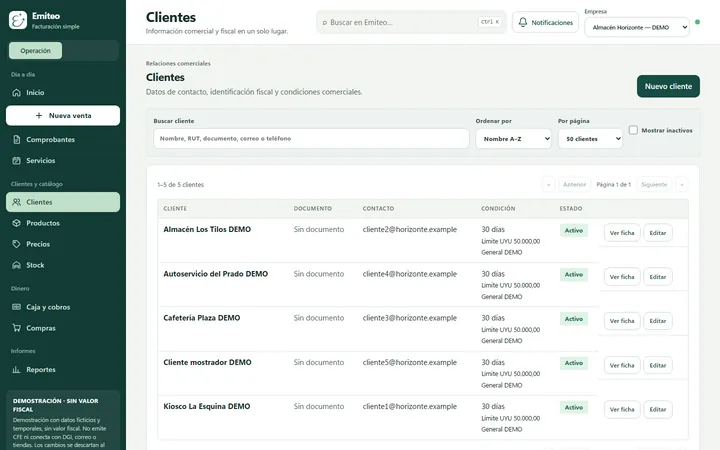Viewport: 720px width, 450px height.
Task: Open Compras in the sidebar
Action: pyautogui.click(x=63, y=328)
